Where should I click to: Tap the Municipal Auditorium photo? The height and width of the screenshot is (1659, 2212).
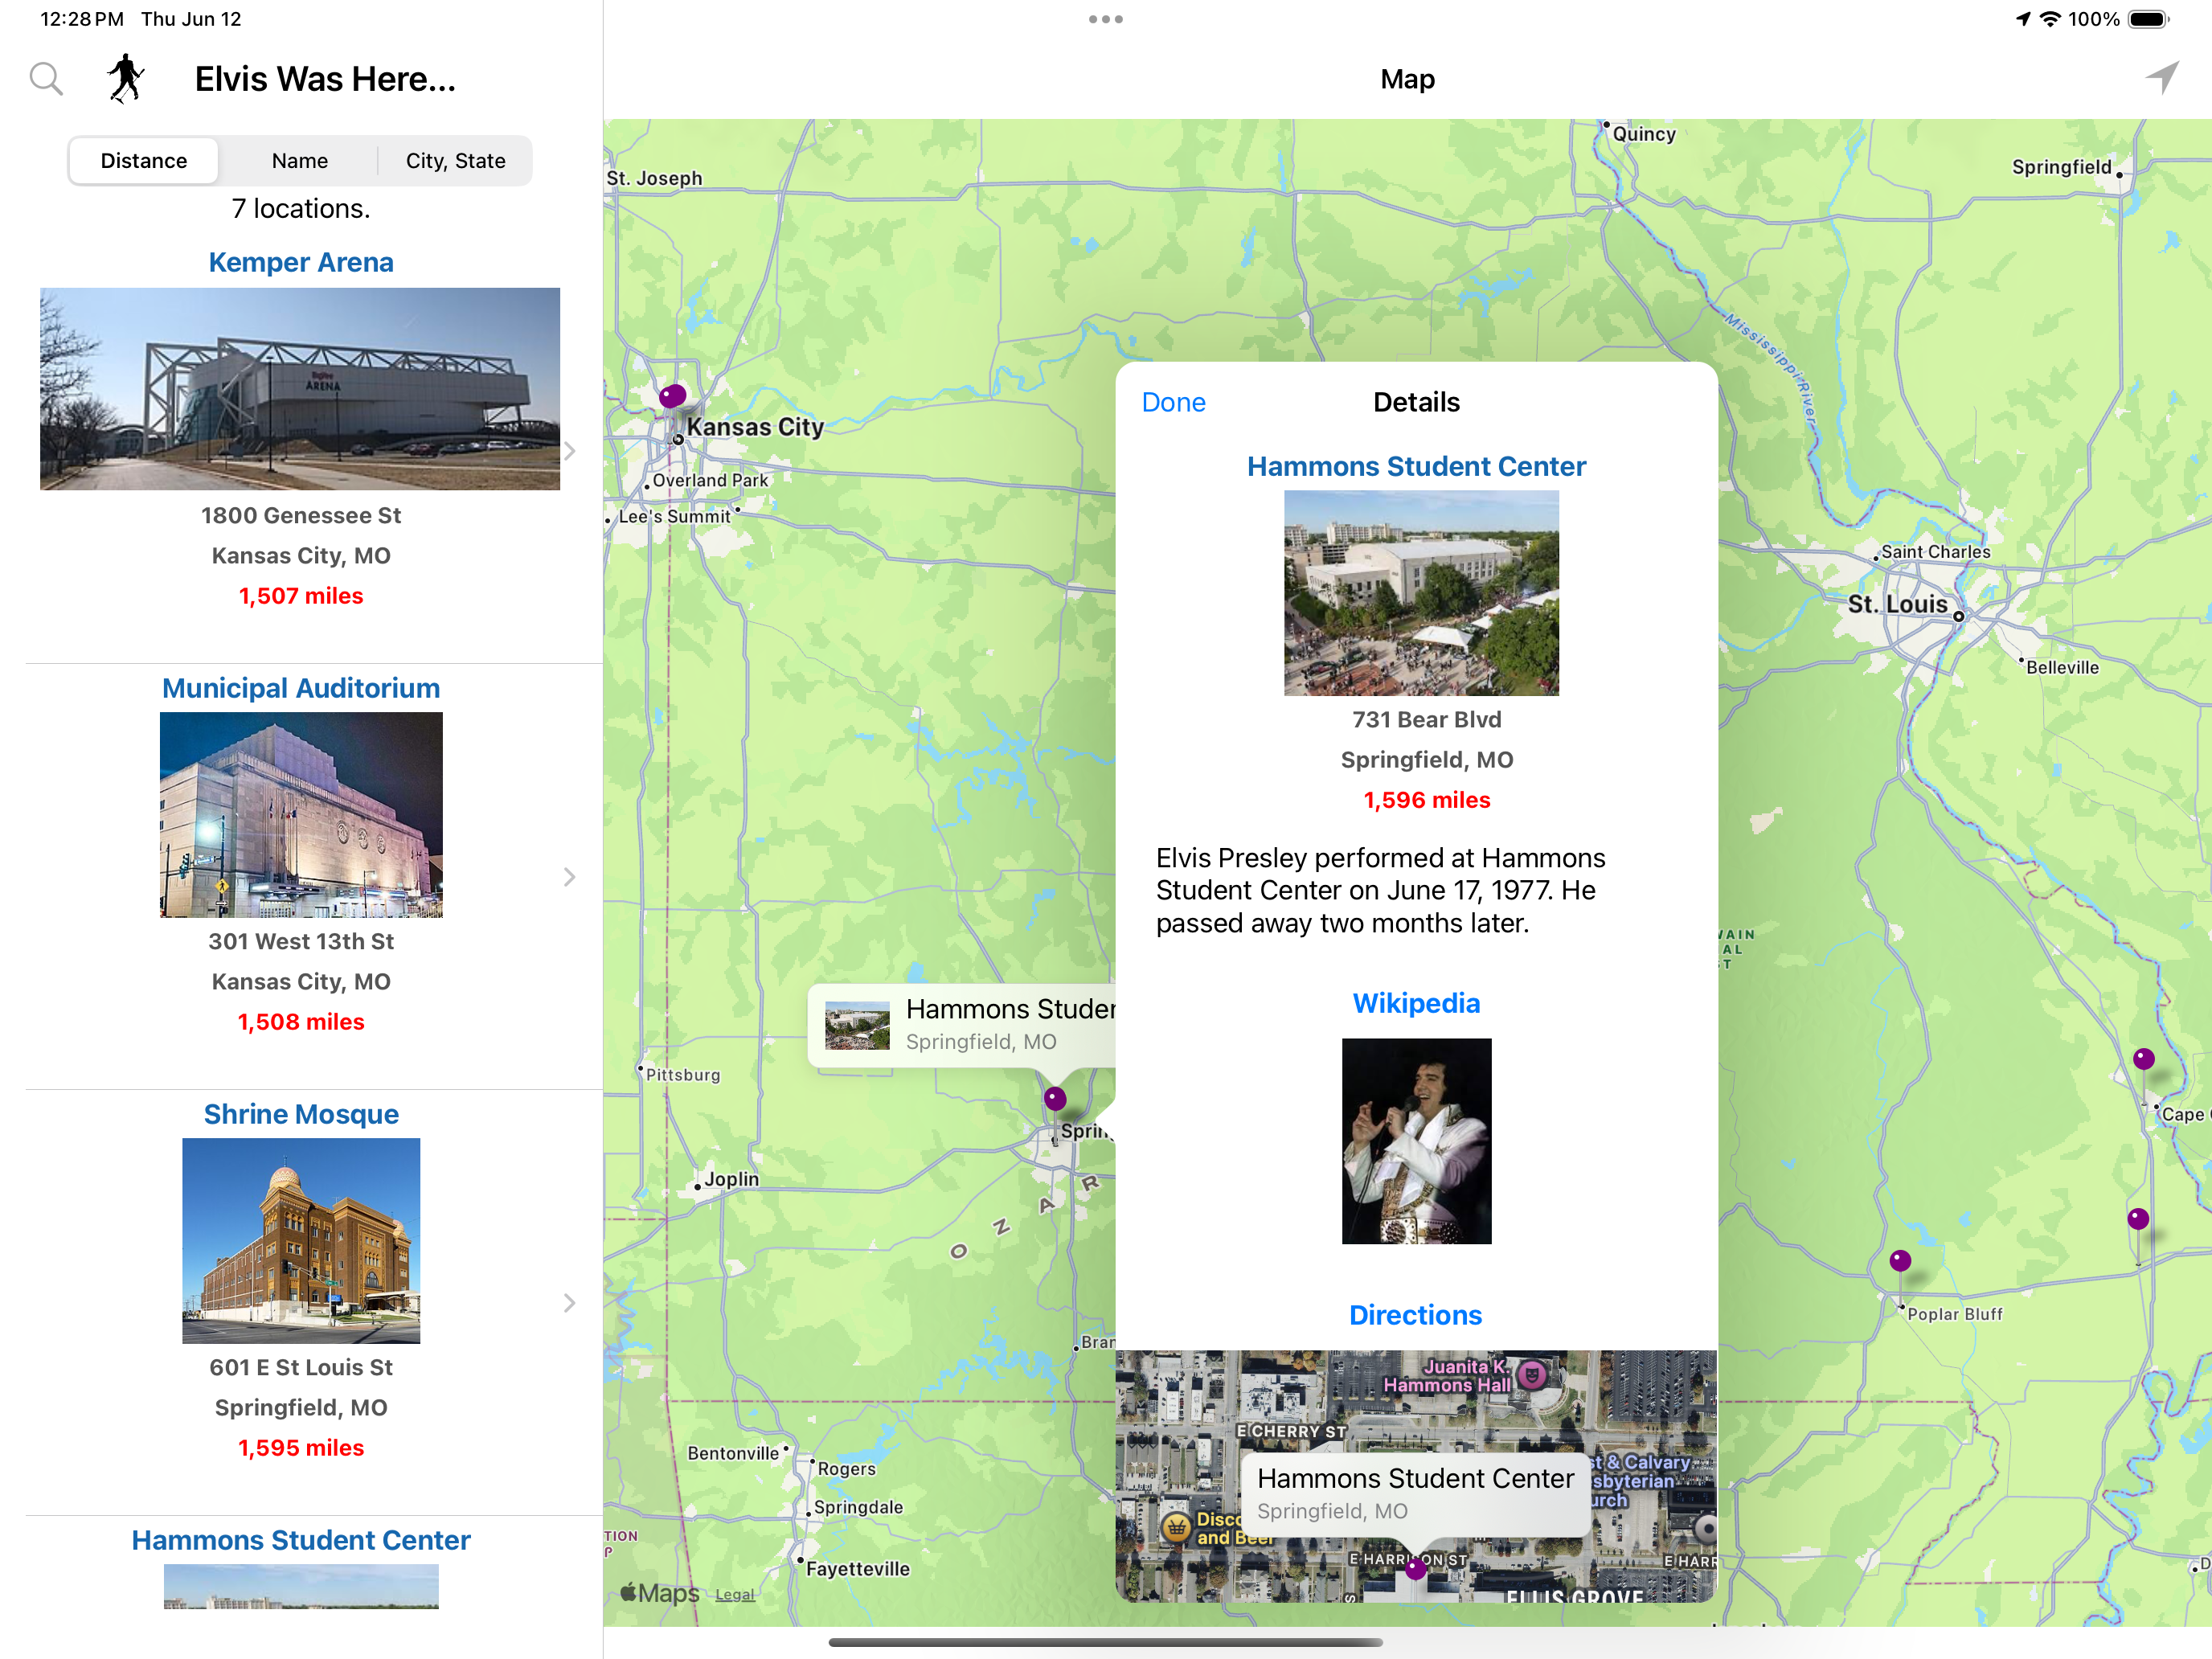301,815
